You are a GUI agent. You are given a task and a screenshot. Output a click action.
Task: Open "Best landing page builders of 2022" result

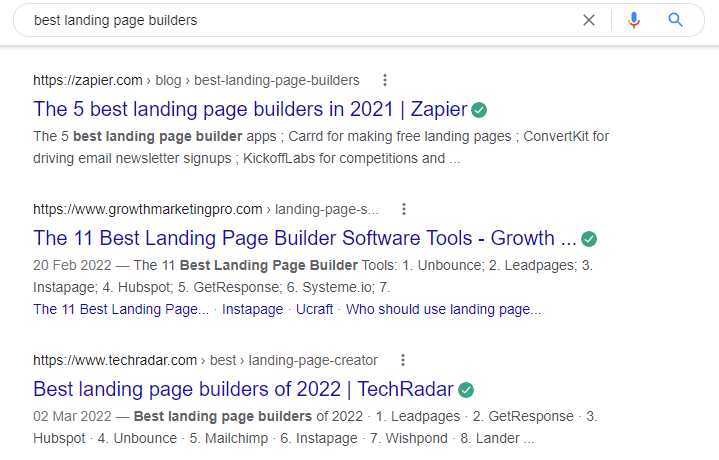point(243,389)
